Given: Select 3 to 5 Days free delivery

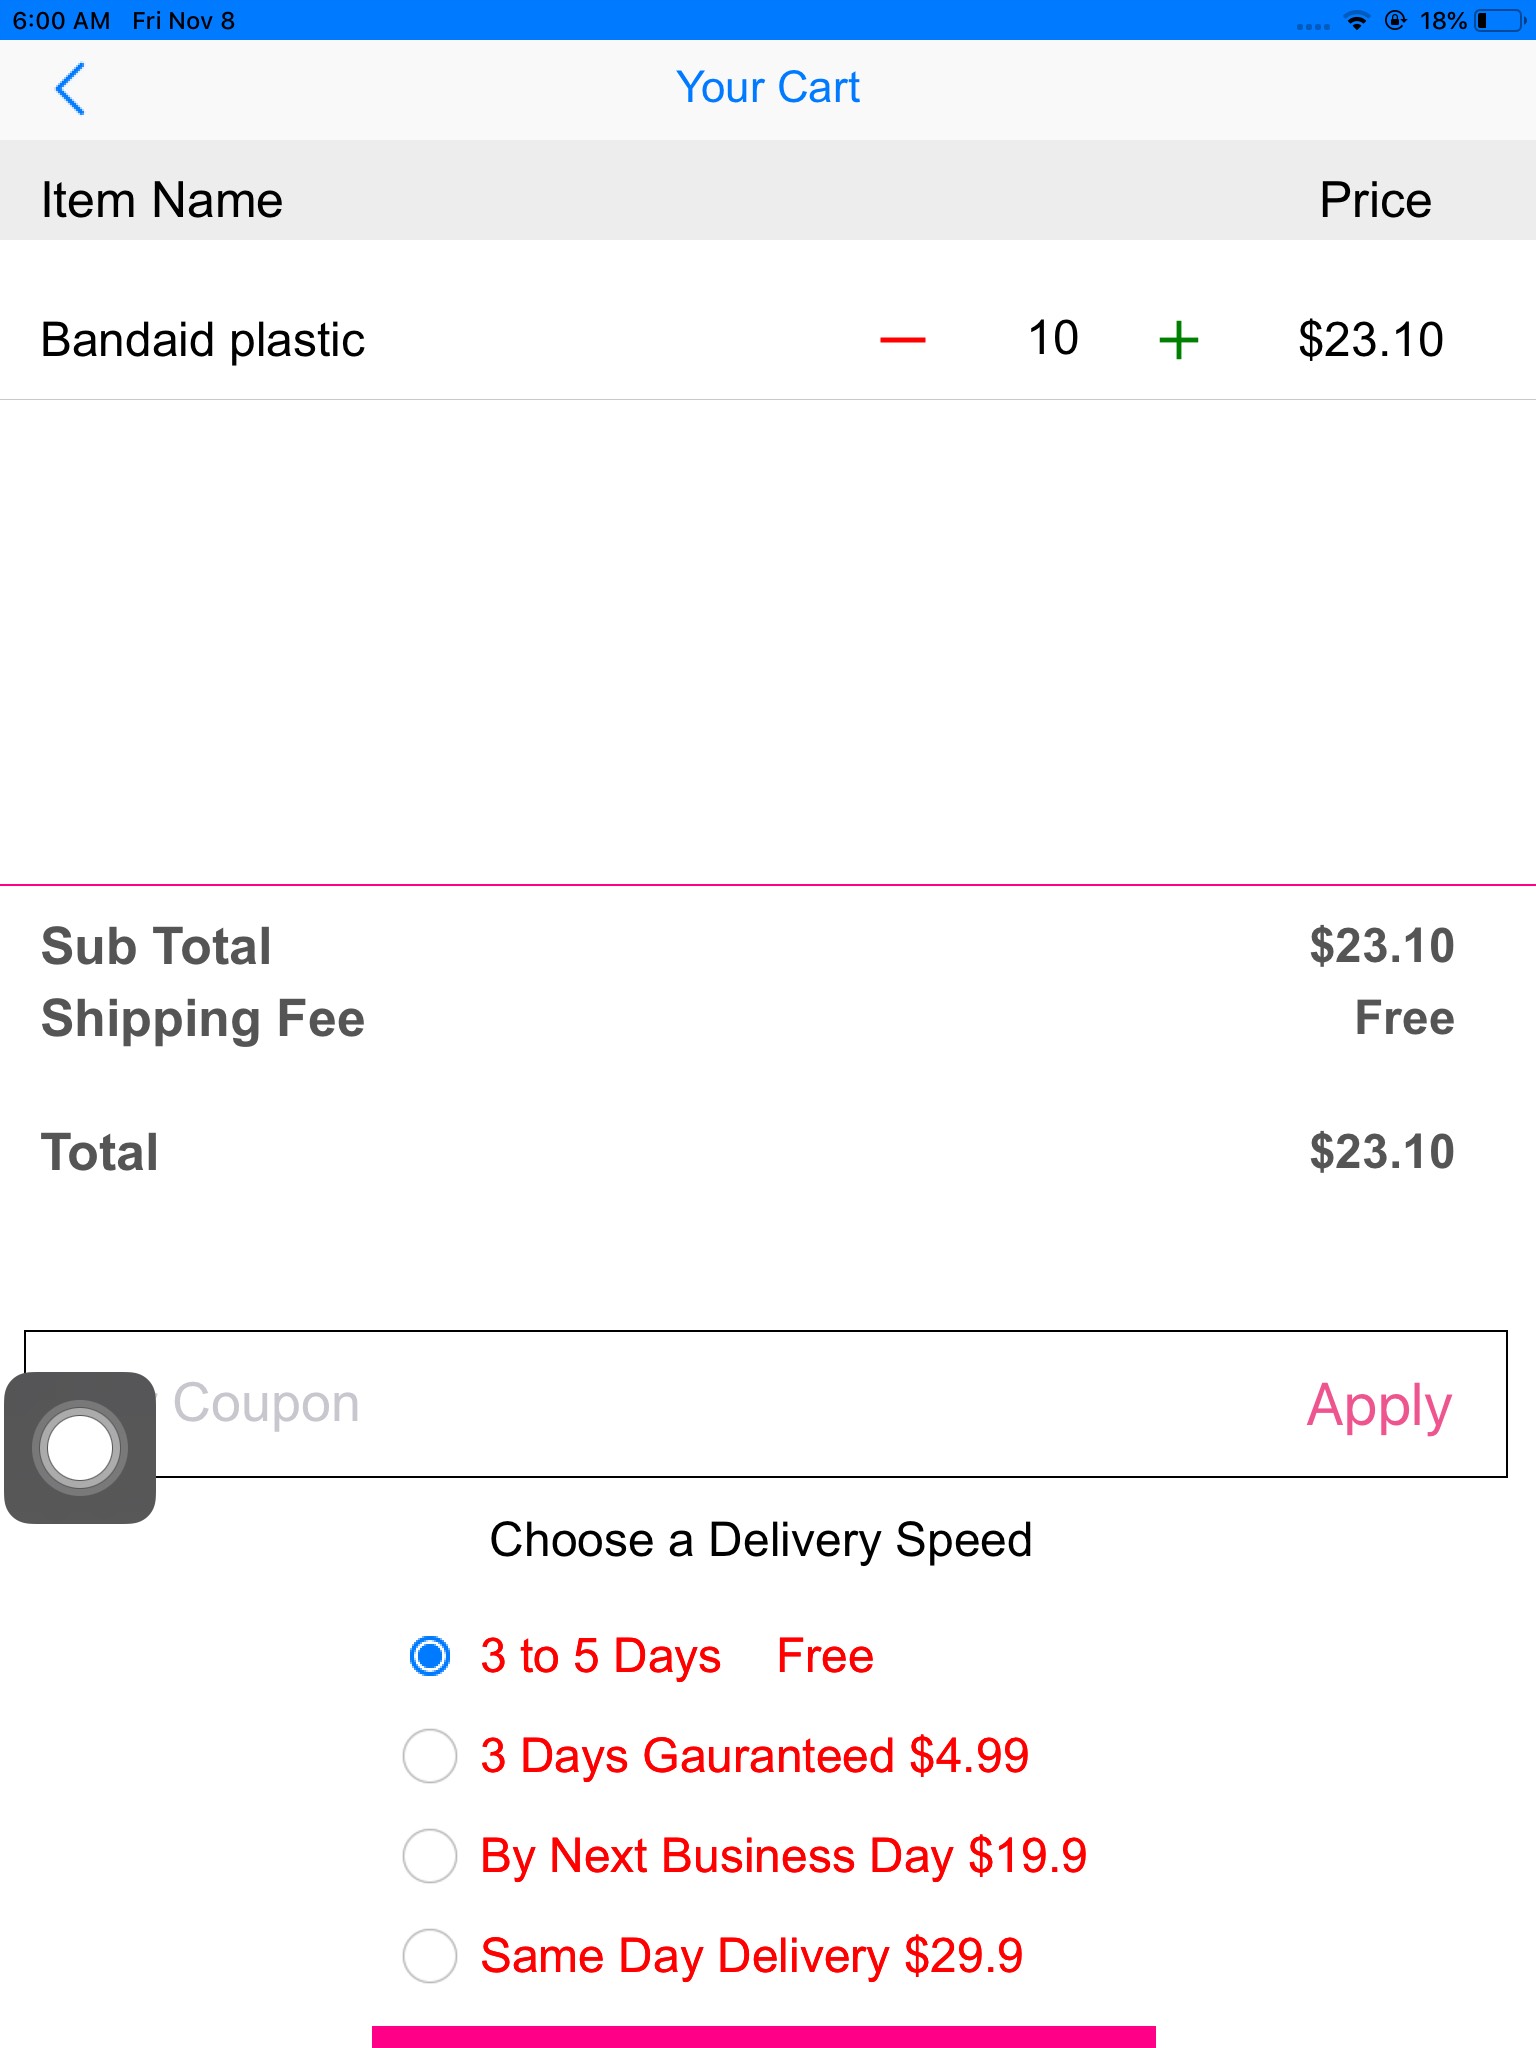Looking at the screenshot, I should (x=430, y=1656).
